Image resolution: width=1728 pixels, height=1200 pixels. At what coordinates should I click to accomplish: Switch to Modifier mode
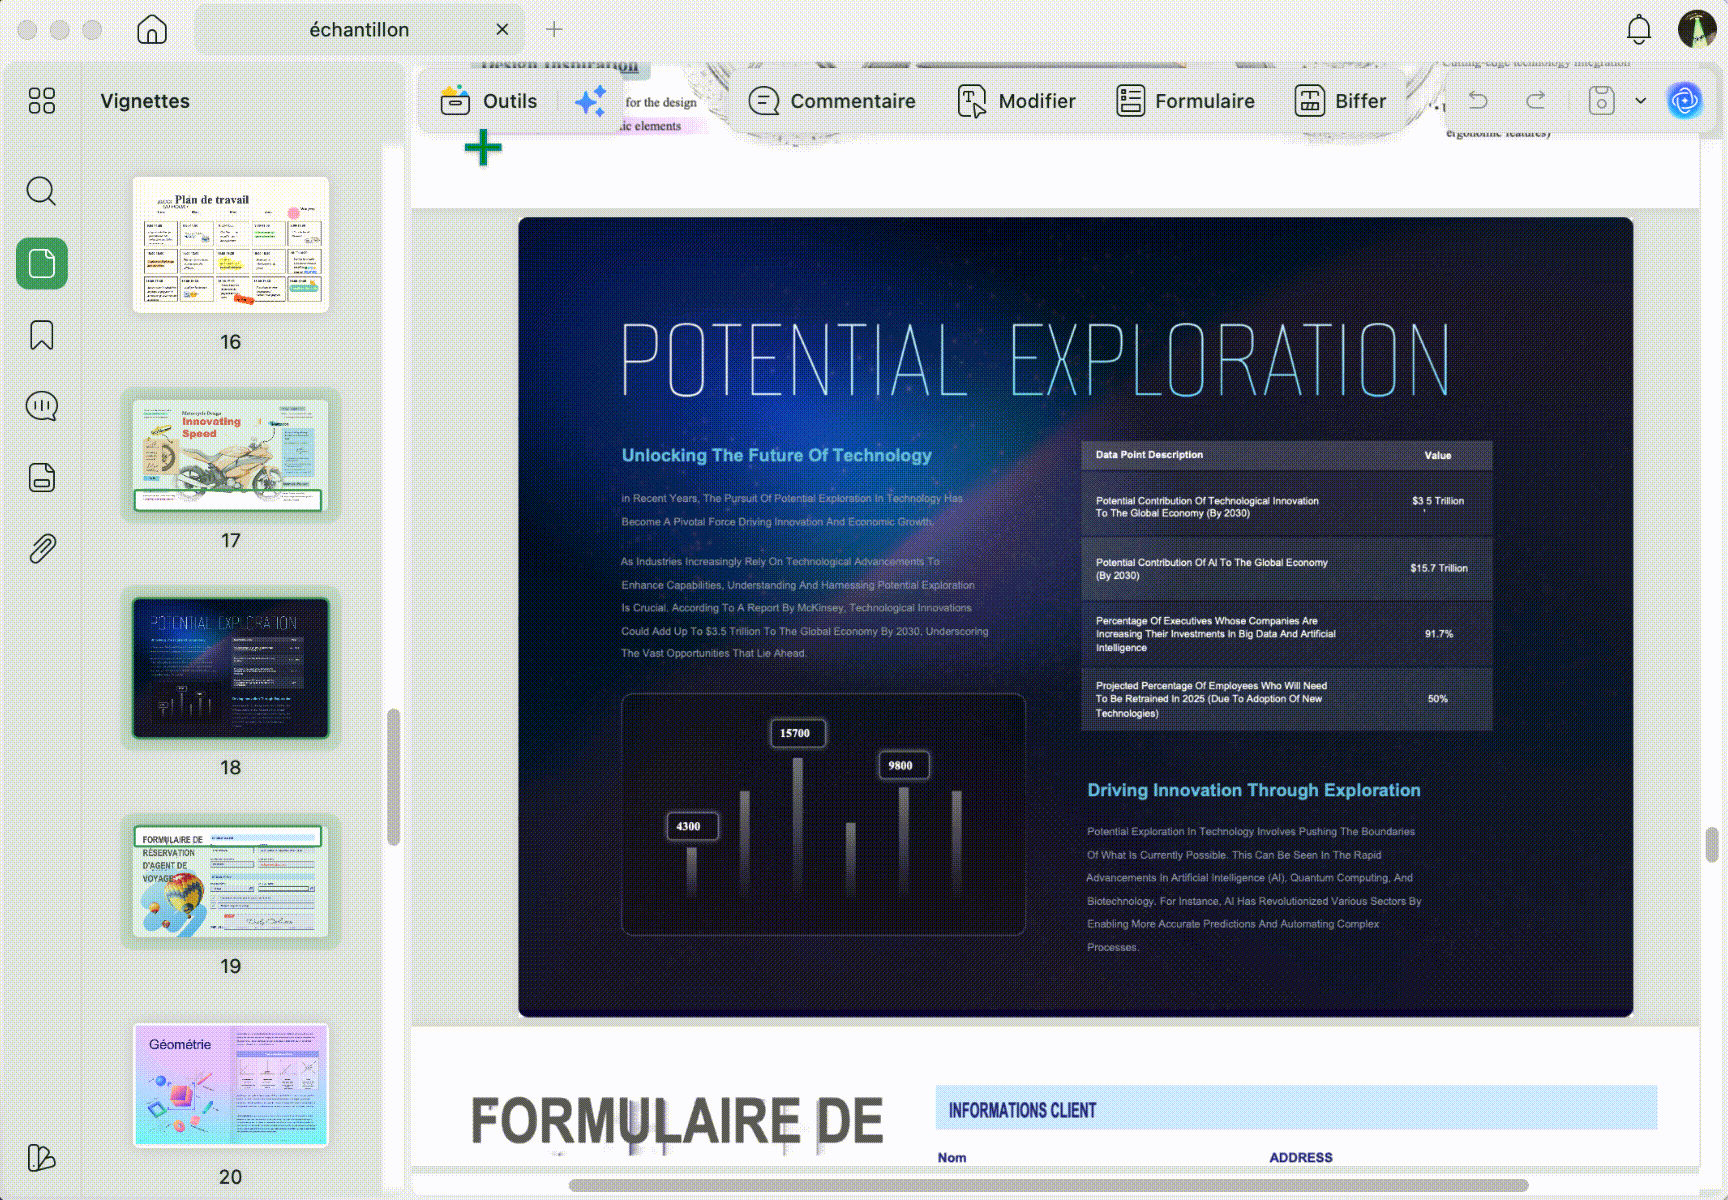1016,101
